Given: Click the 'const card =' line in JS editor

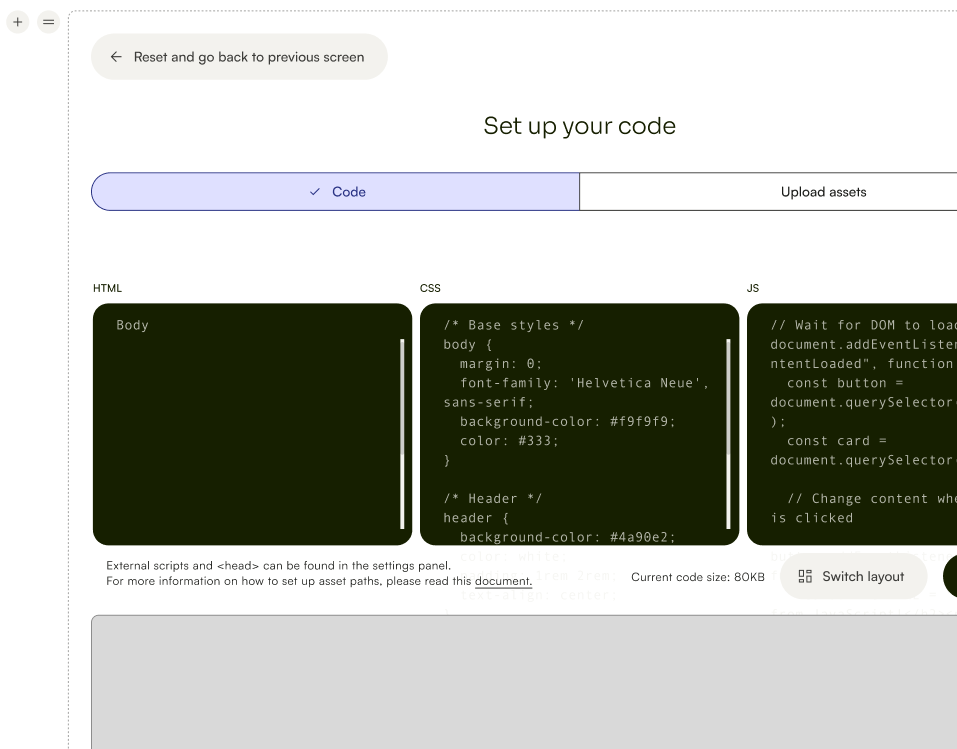Looking at the screenshot, I should tap(829, 441).
